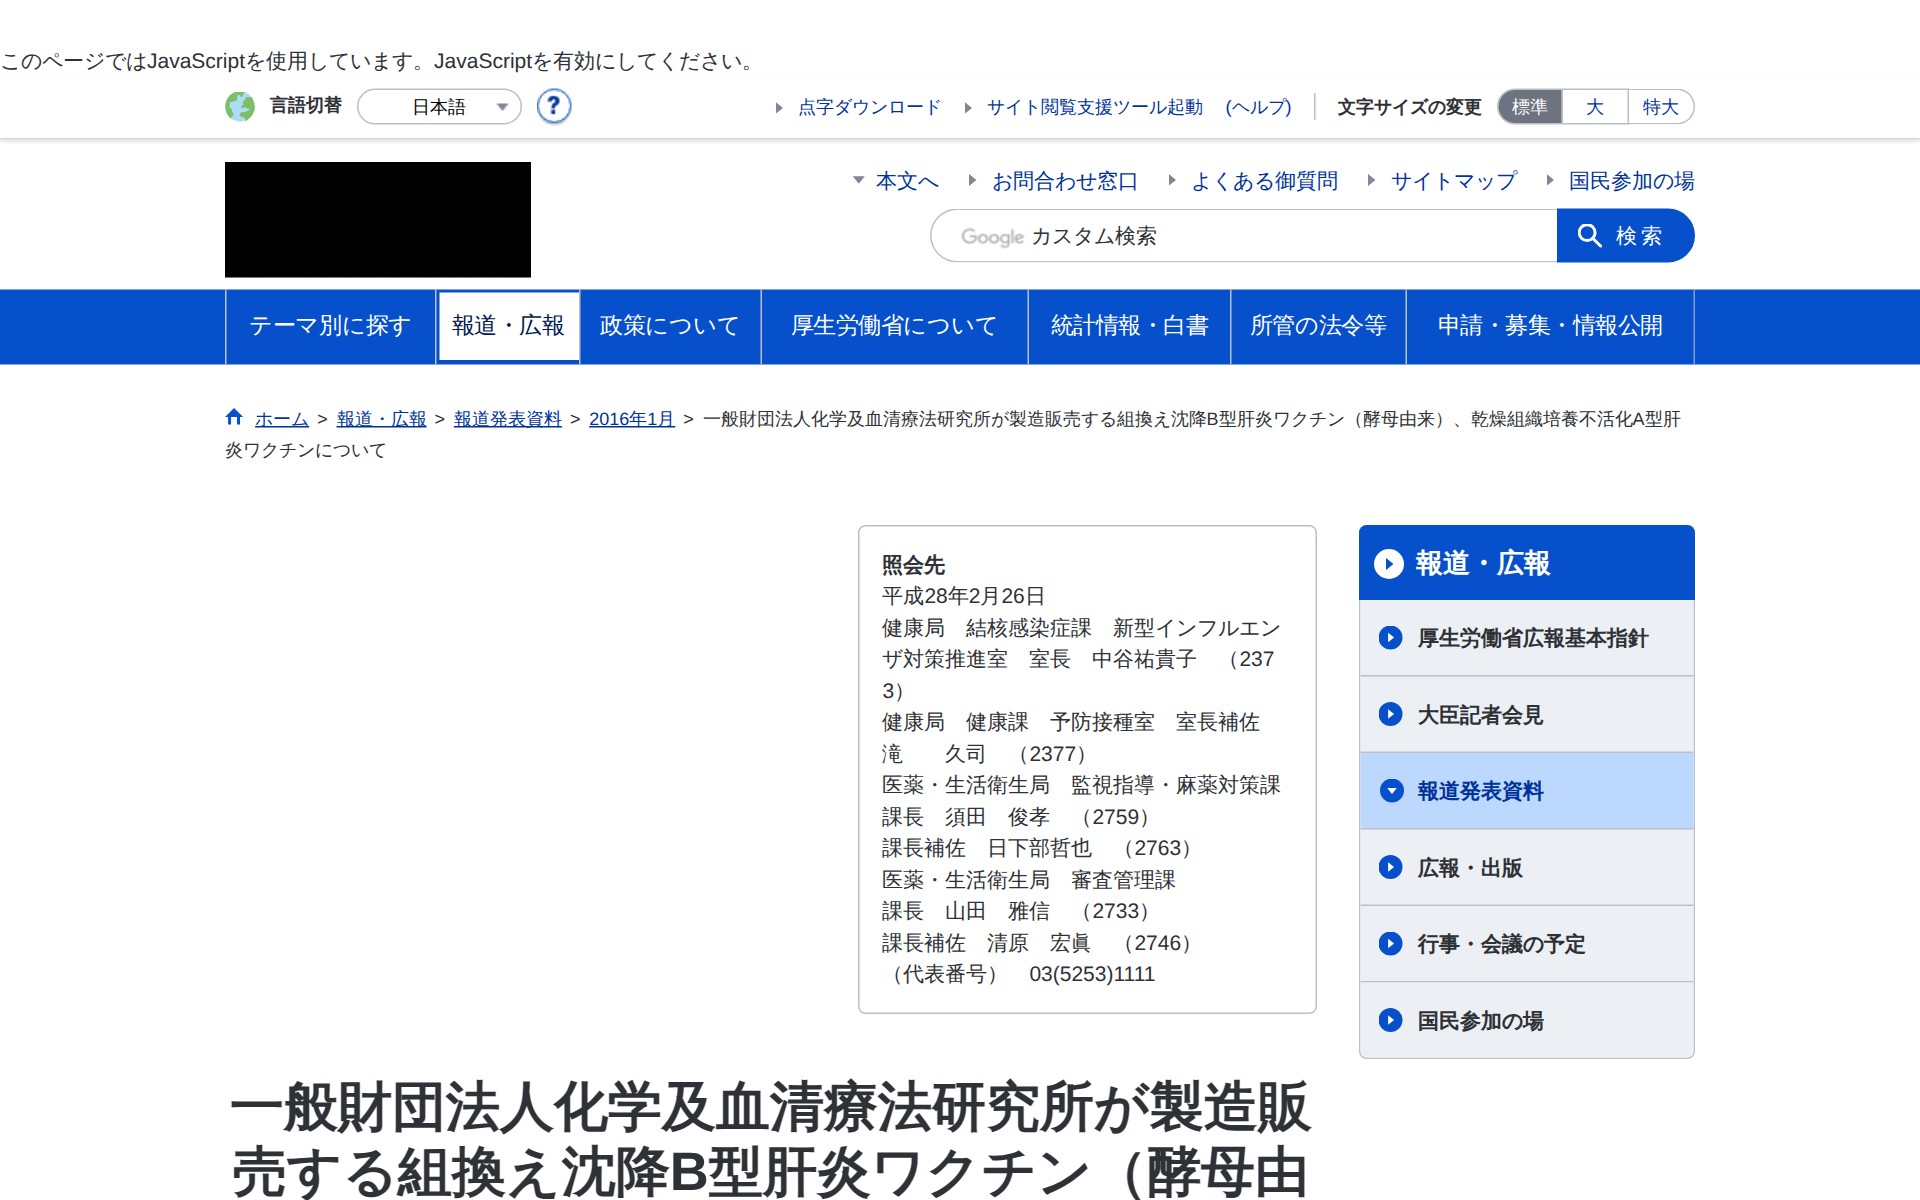Jump to the main text via 本文へ
This screenshot has height=1200, width=1920.
coord(906,181)
